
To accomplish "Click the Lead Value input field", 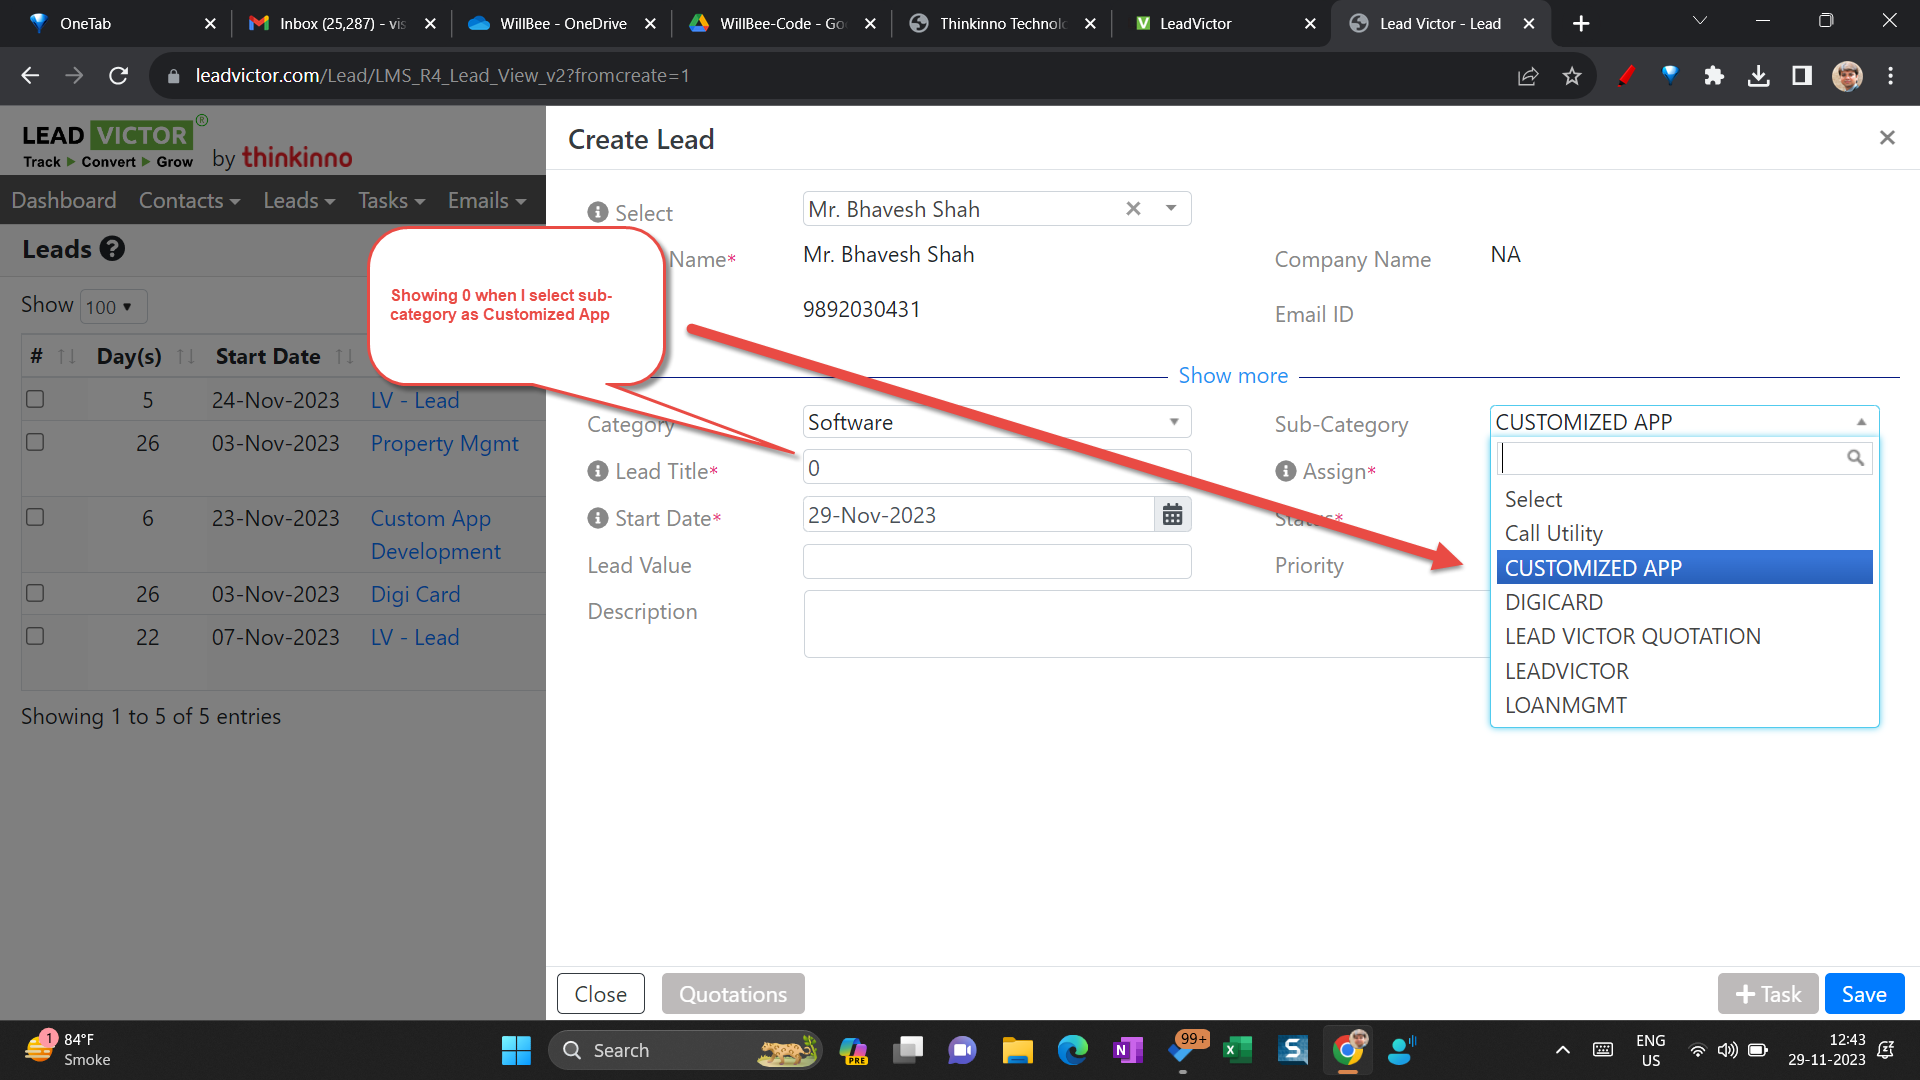I will [997, 562].
